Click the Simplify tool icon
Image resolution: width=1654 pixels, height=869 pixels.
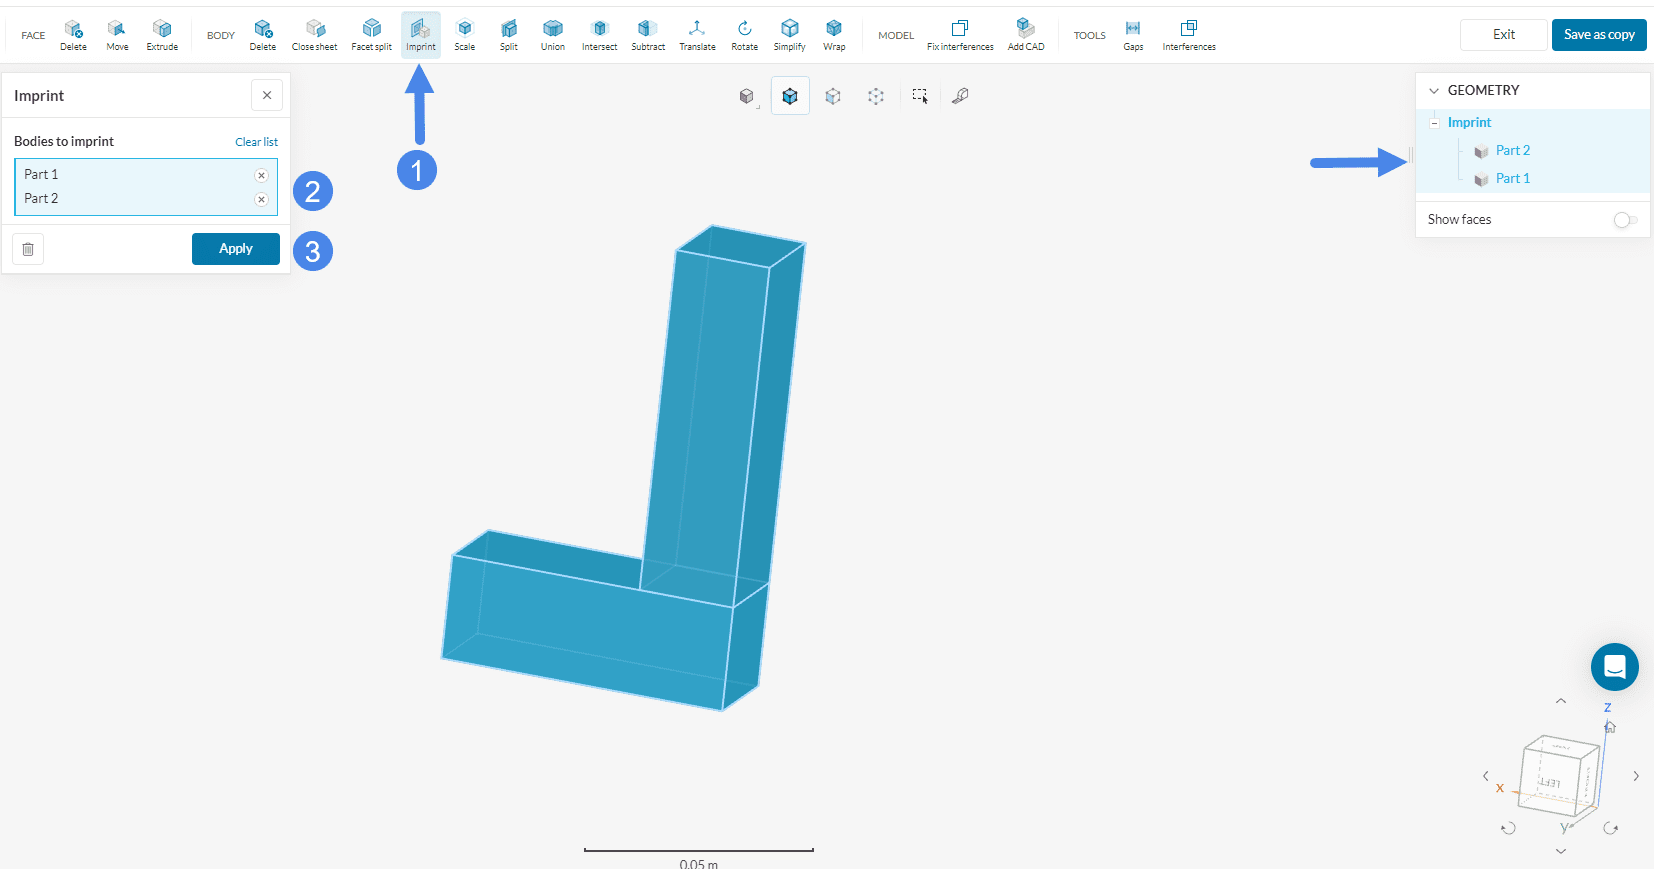pyautogui.click(x=789, y=34)
